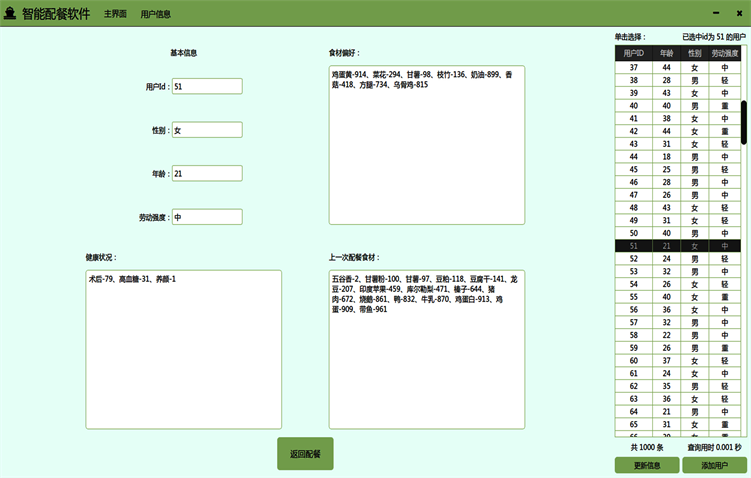Image resolution: width=751 pixels, height=478 pixels.
Task: Click the 劳动强度 input field
Action: pyautogui.click(x=207, y=217)
